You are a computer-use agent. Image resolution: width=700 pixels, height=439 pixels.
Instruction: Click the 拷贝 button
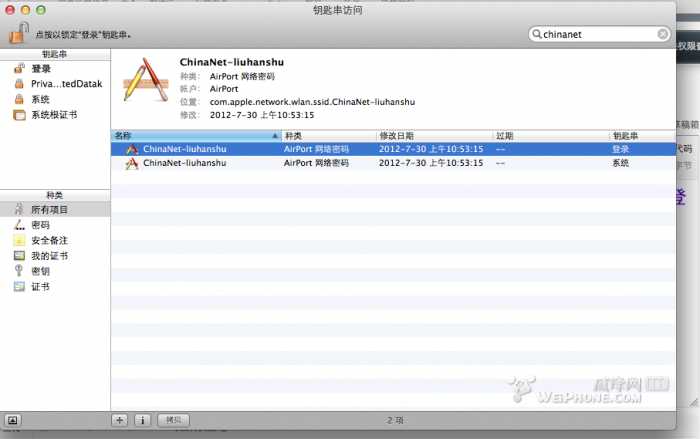(174, 420)
